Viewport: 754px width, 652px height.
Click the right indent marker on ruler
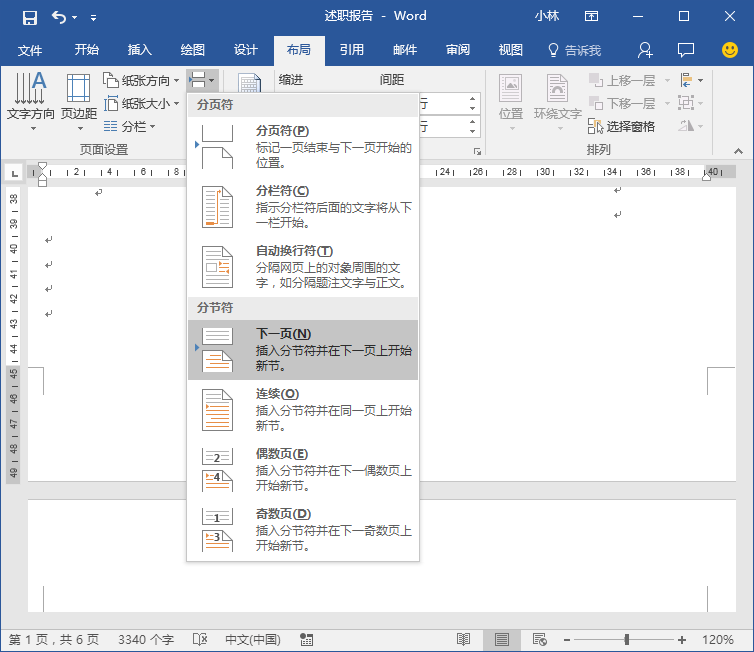click(706, 176)
